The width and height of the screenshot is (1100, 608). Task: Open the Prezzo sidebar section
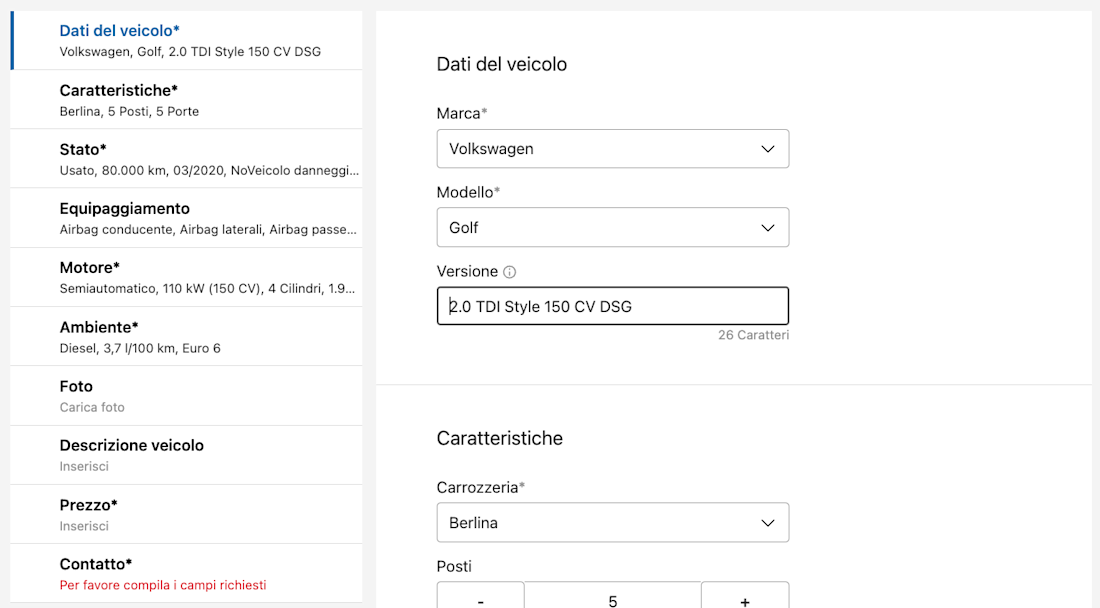click(x=187, y=514)
